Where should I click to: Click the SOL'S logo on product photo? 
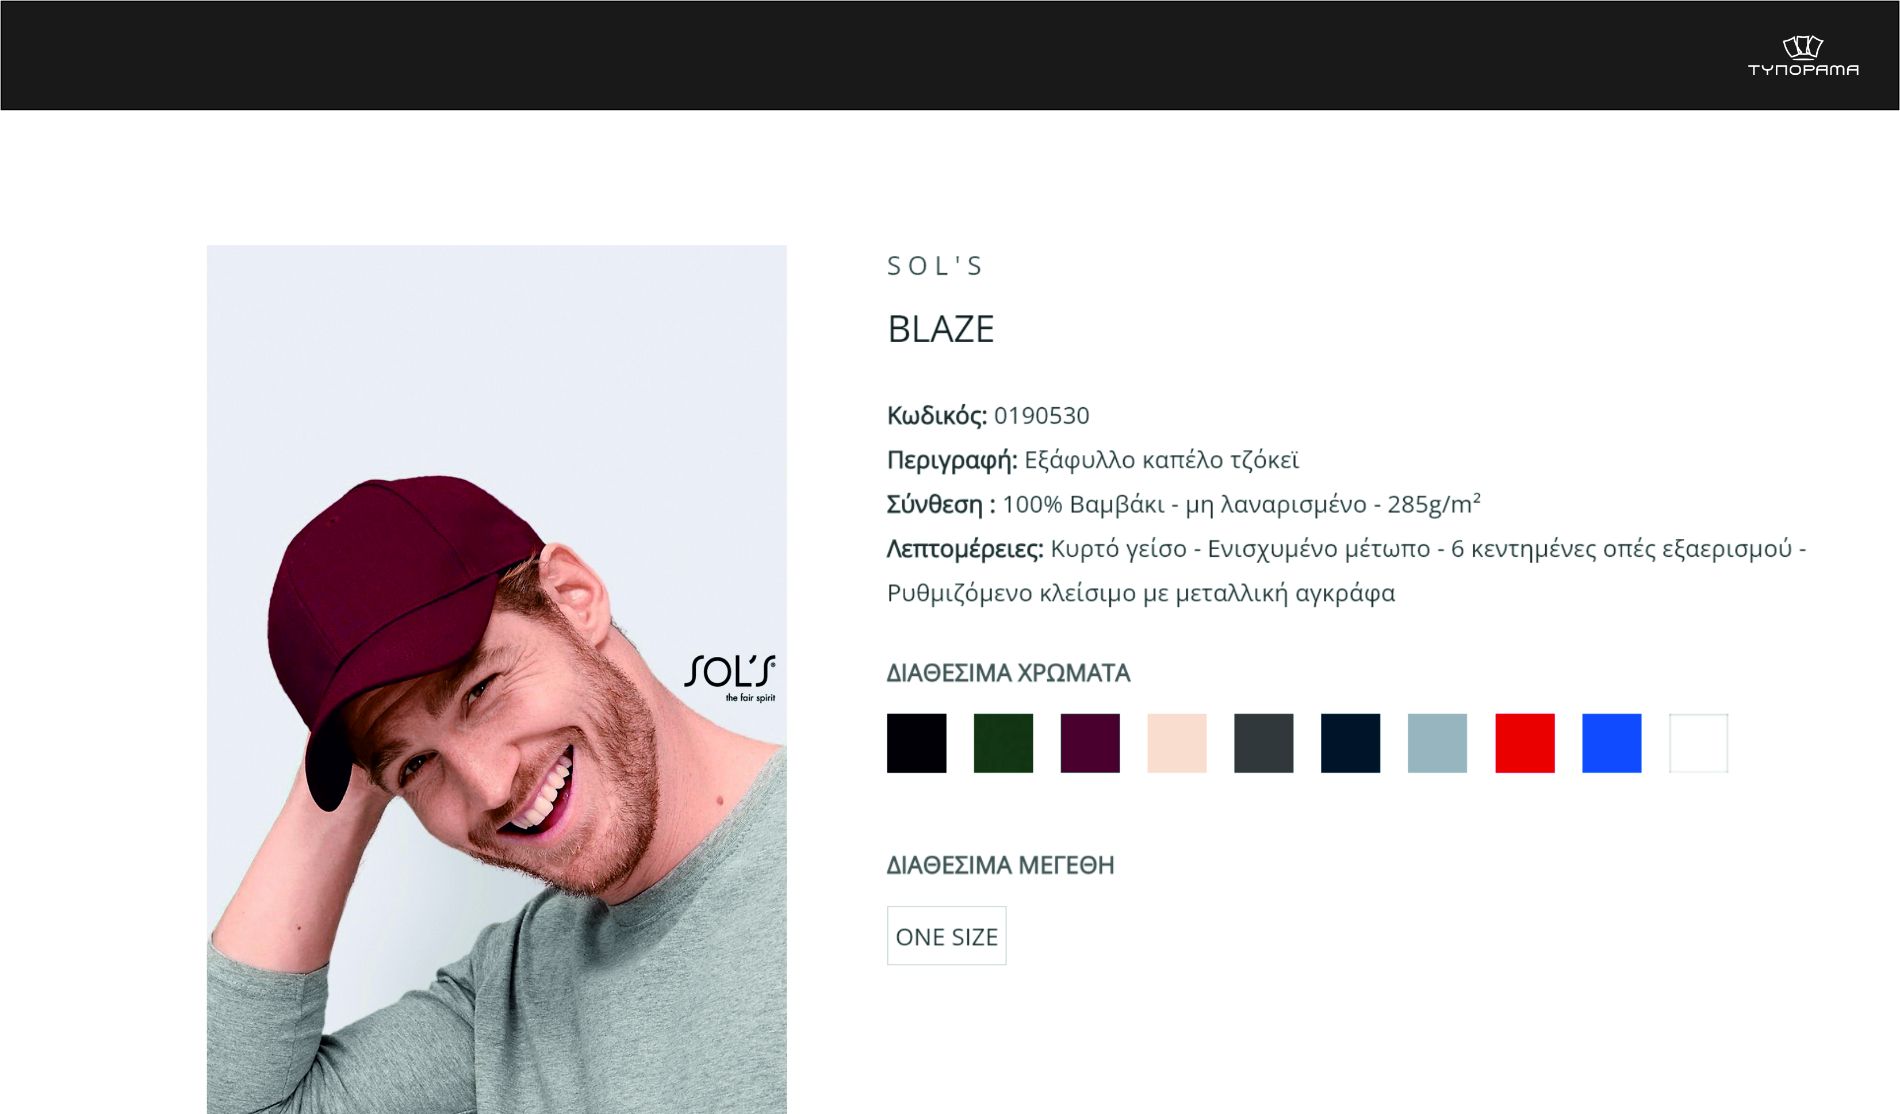pos(730,678)
